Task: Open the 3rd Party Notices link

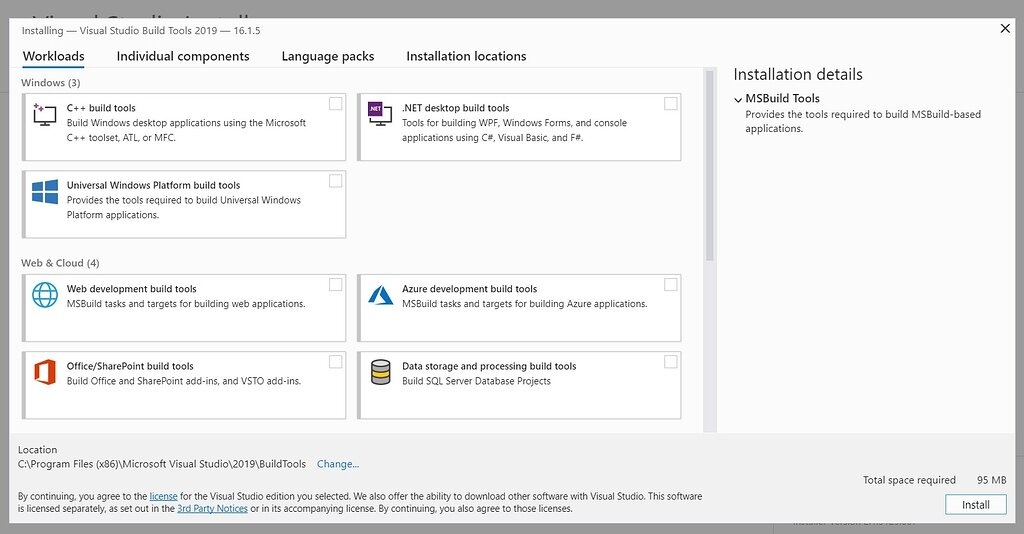Action: 212,509
